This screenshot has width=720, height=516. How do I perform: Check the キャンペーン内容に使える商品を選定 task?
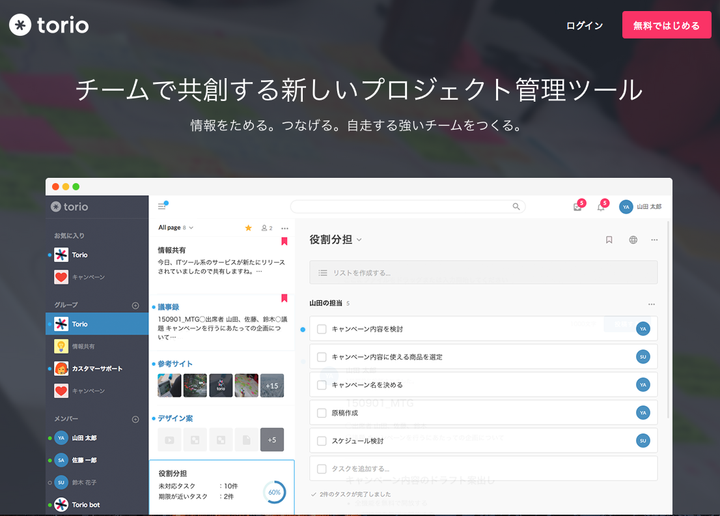[x=322, y=357]
